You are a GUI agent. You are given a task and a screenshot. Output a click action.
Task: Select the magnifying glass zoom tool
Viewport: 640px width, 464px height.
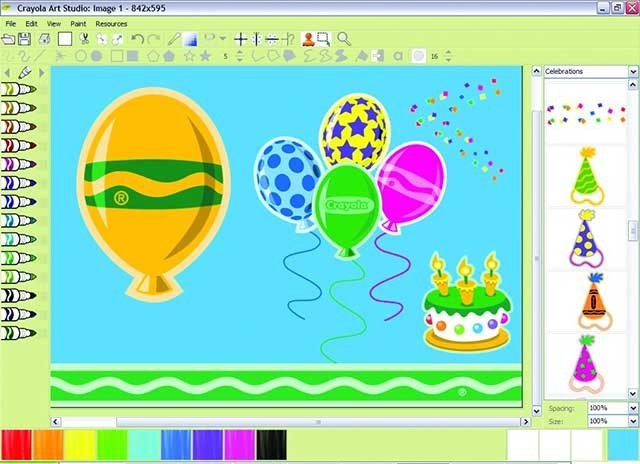[x=344, y=39]
